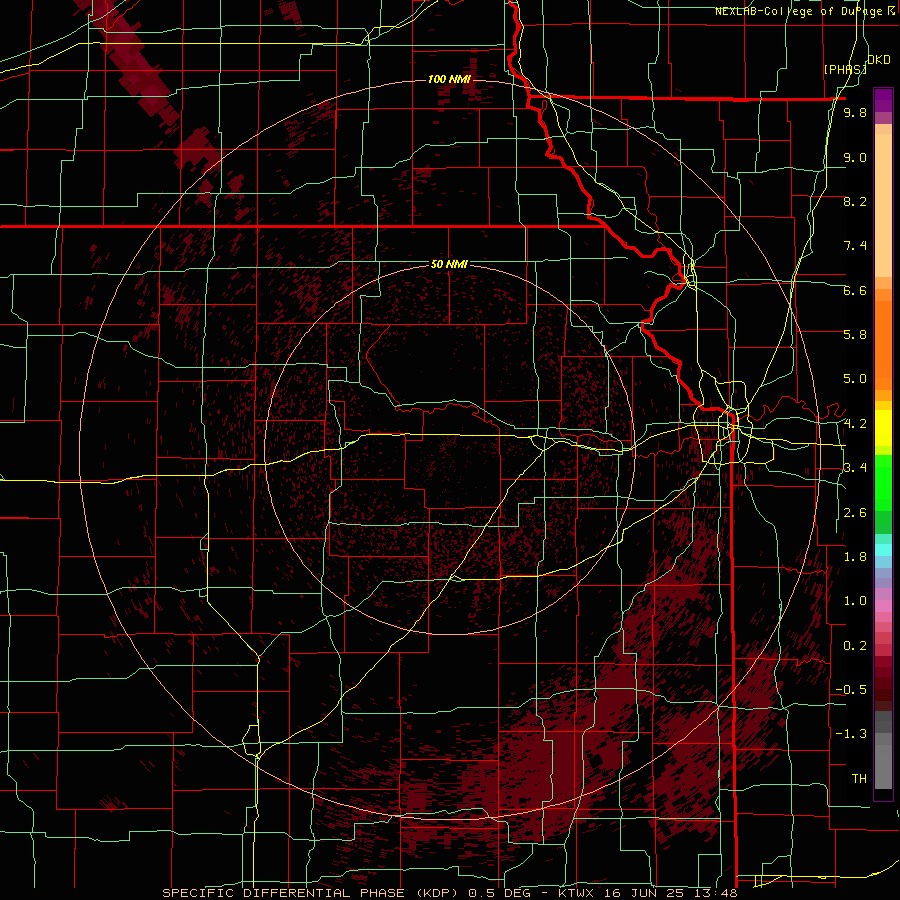
Task: Click the -1.3 scale value
Action: tap(851, 734)
